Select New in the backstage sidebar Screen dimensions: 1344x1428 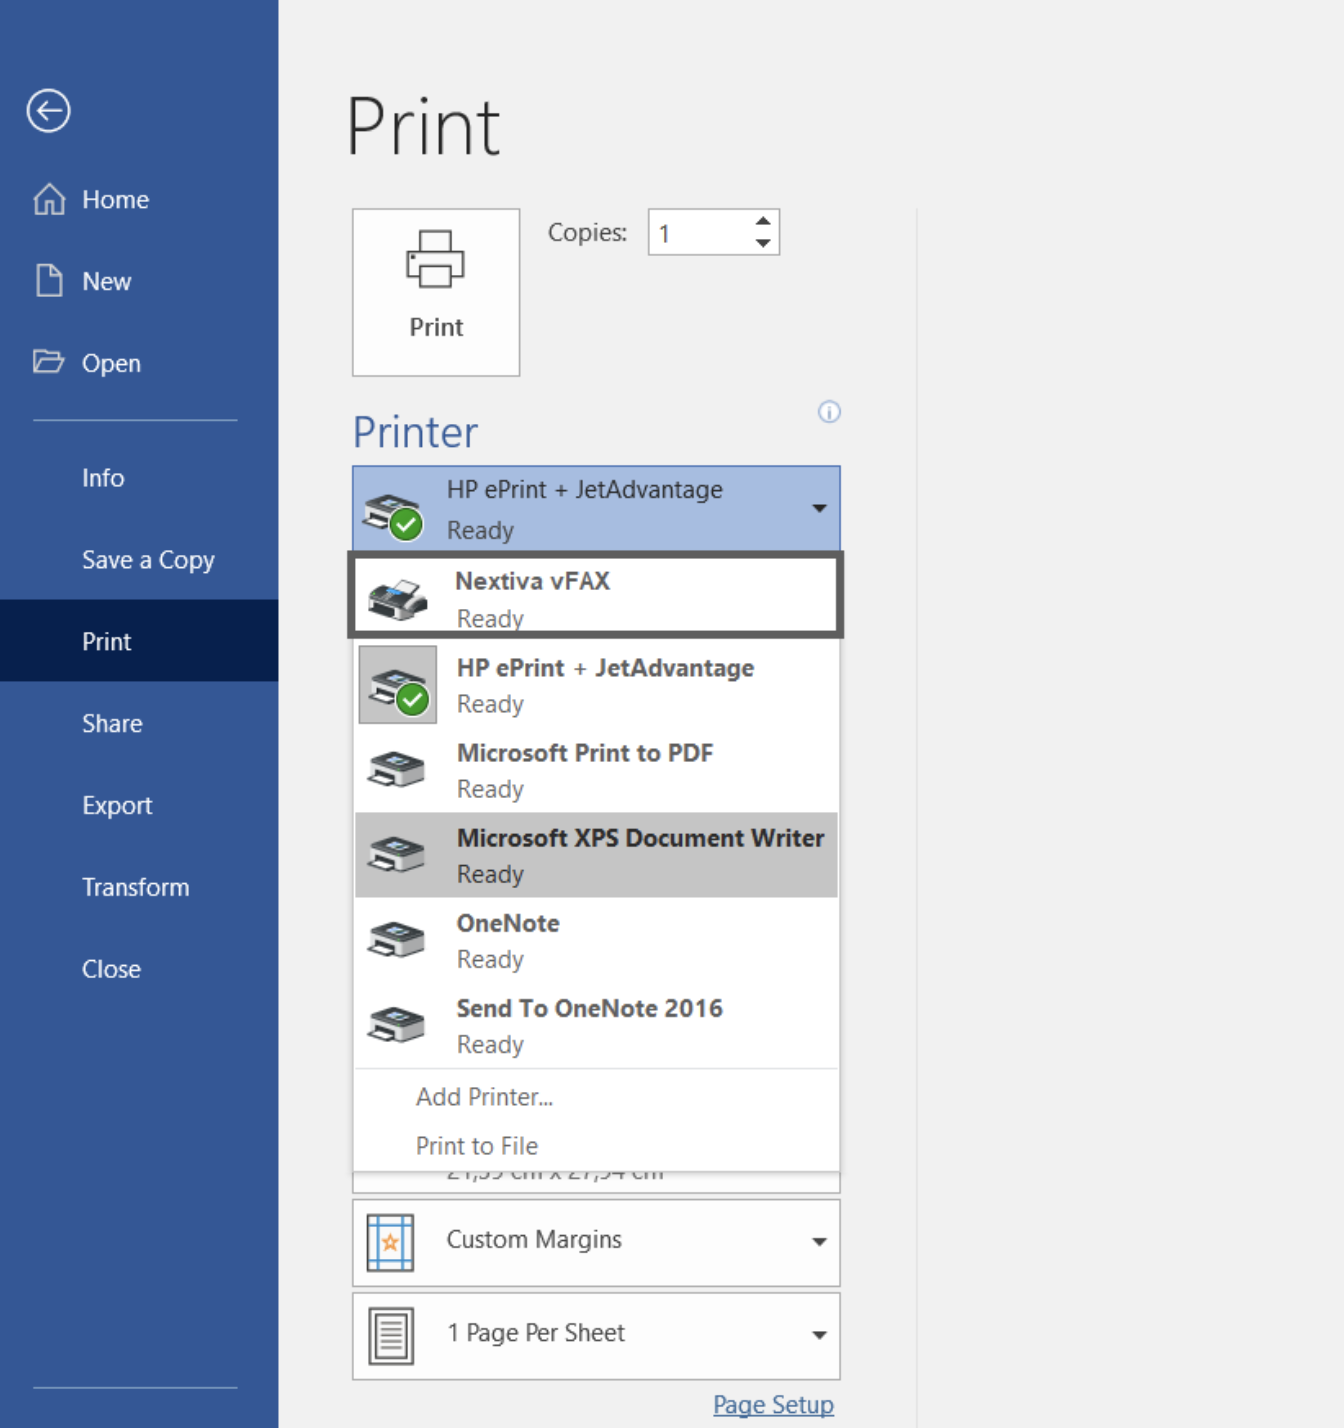(x=139, y=281)
